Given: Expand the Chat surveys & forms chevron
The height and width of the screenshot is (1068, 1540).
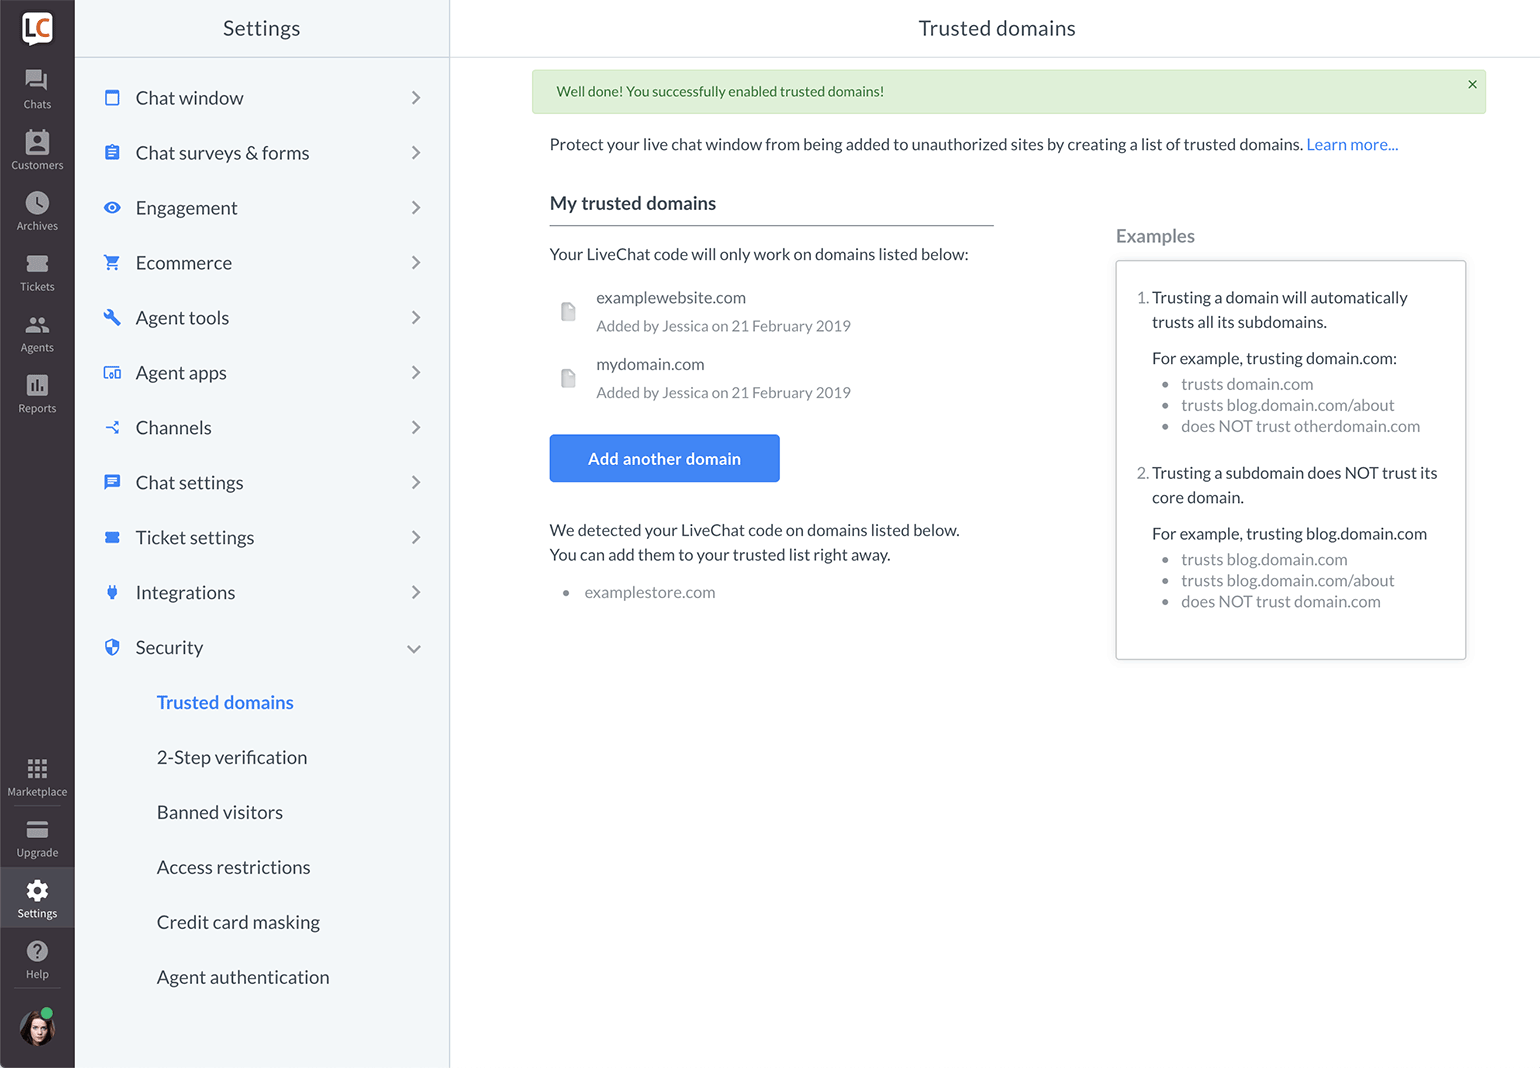Looking at the screenshot, I should tap(415, 153).
